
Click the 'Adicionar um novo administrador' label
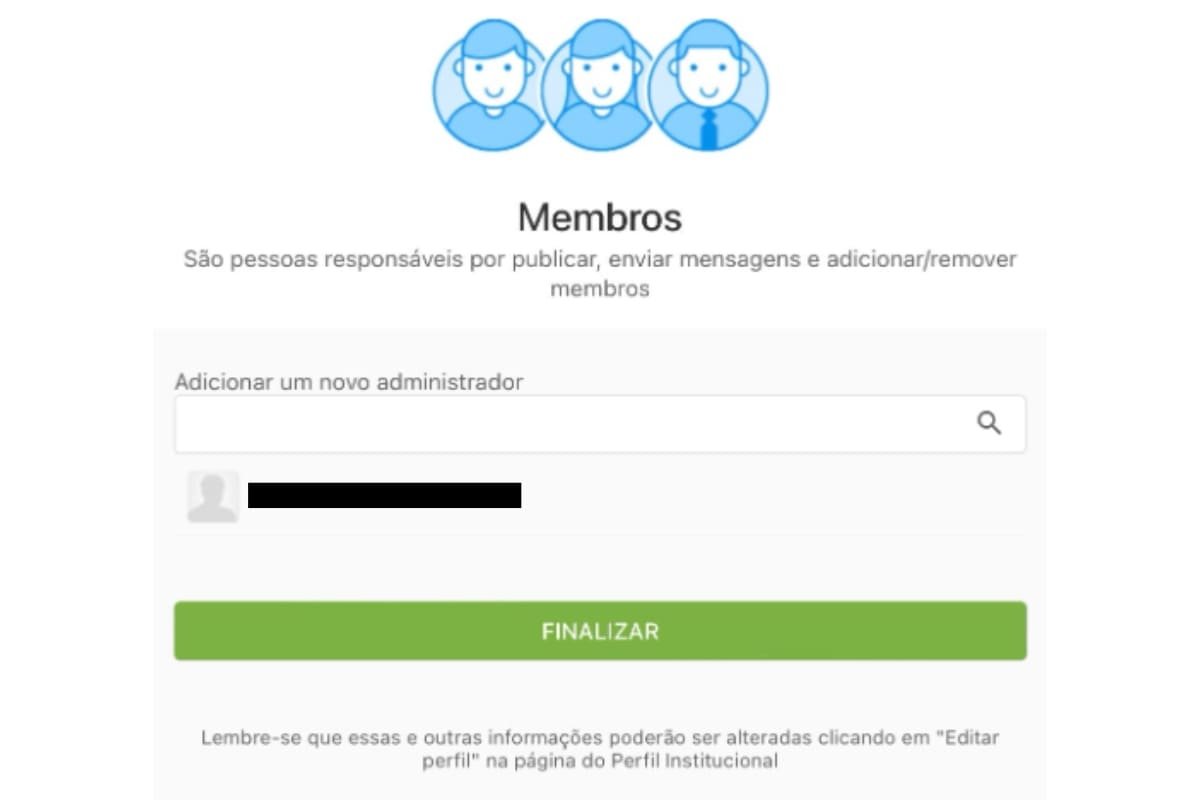(349, 382)
